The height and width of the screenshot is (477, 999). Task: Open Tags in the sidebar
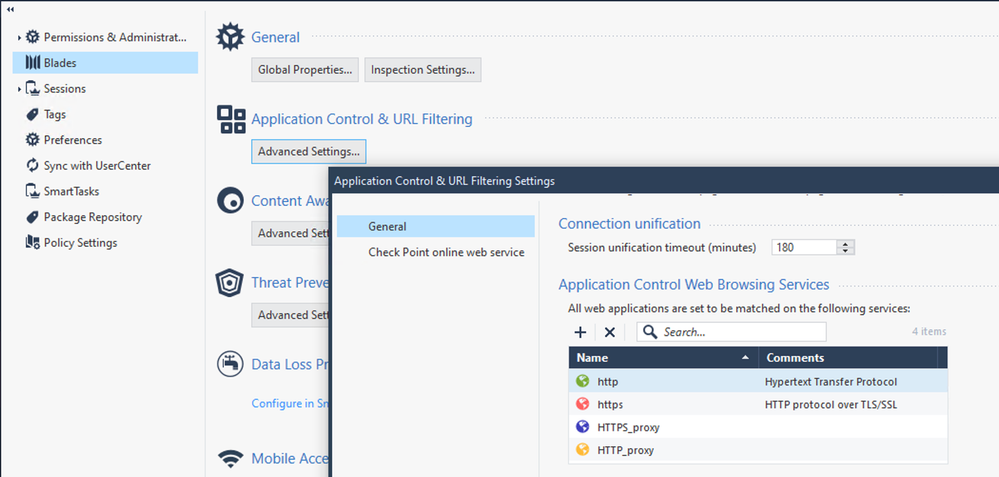[x=55, y=115]
